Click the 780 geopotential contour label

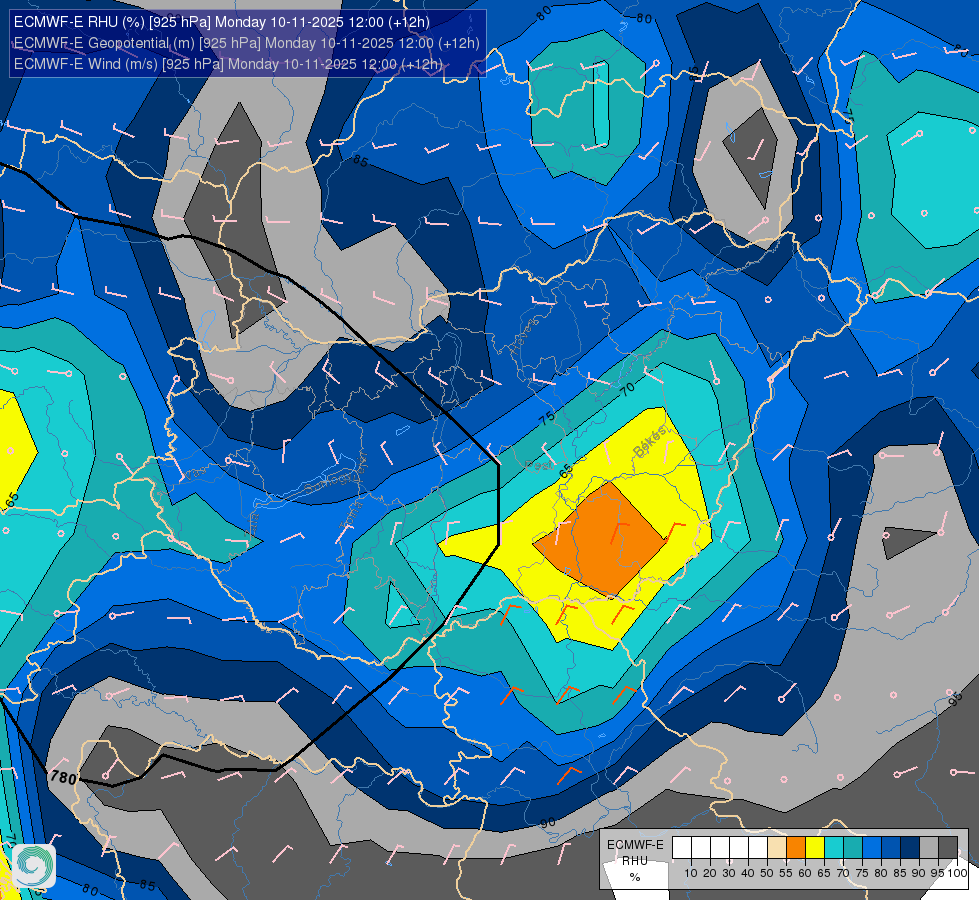pyautogui.click(x=63, y=778)
